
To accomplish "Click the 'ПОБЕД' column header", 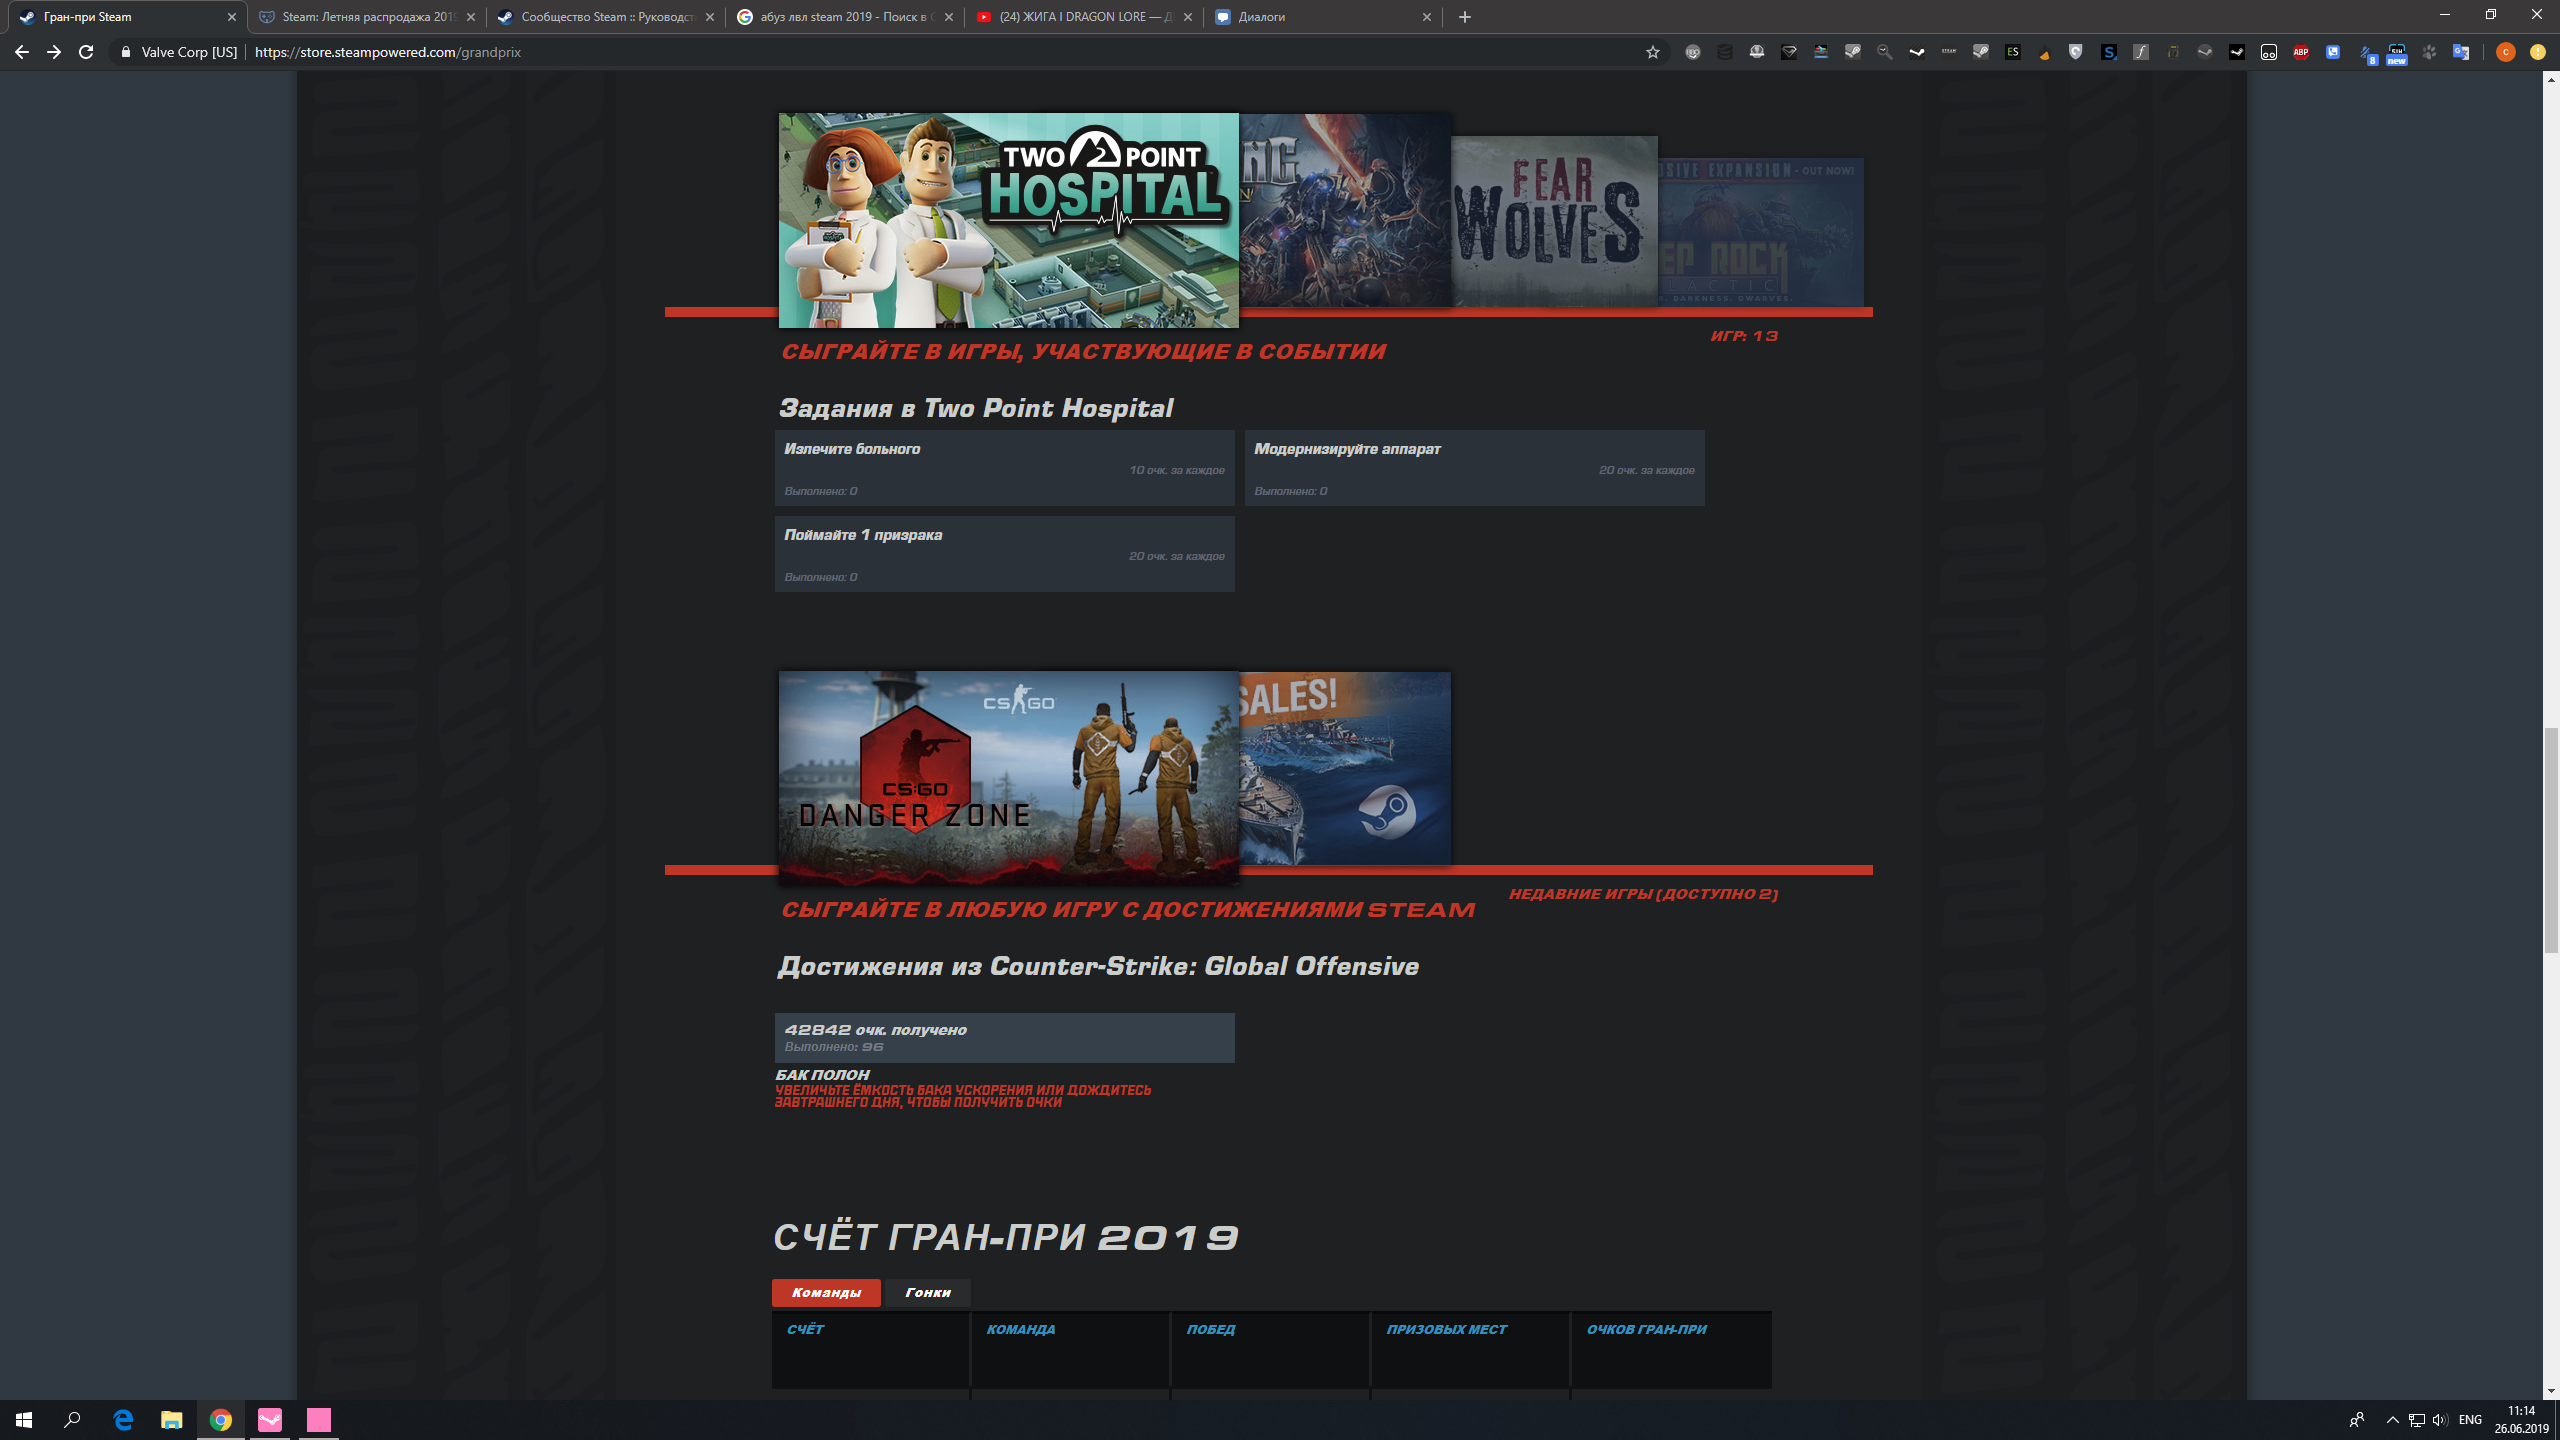I will [x=1210, y=1329].
